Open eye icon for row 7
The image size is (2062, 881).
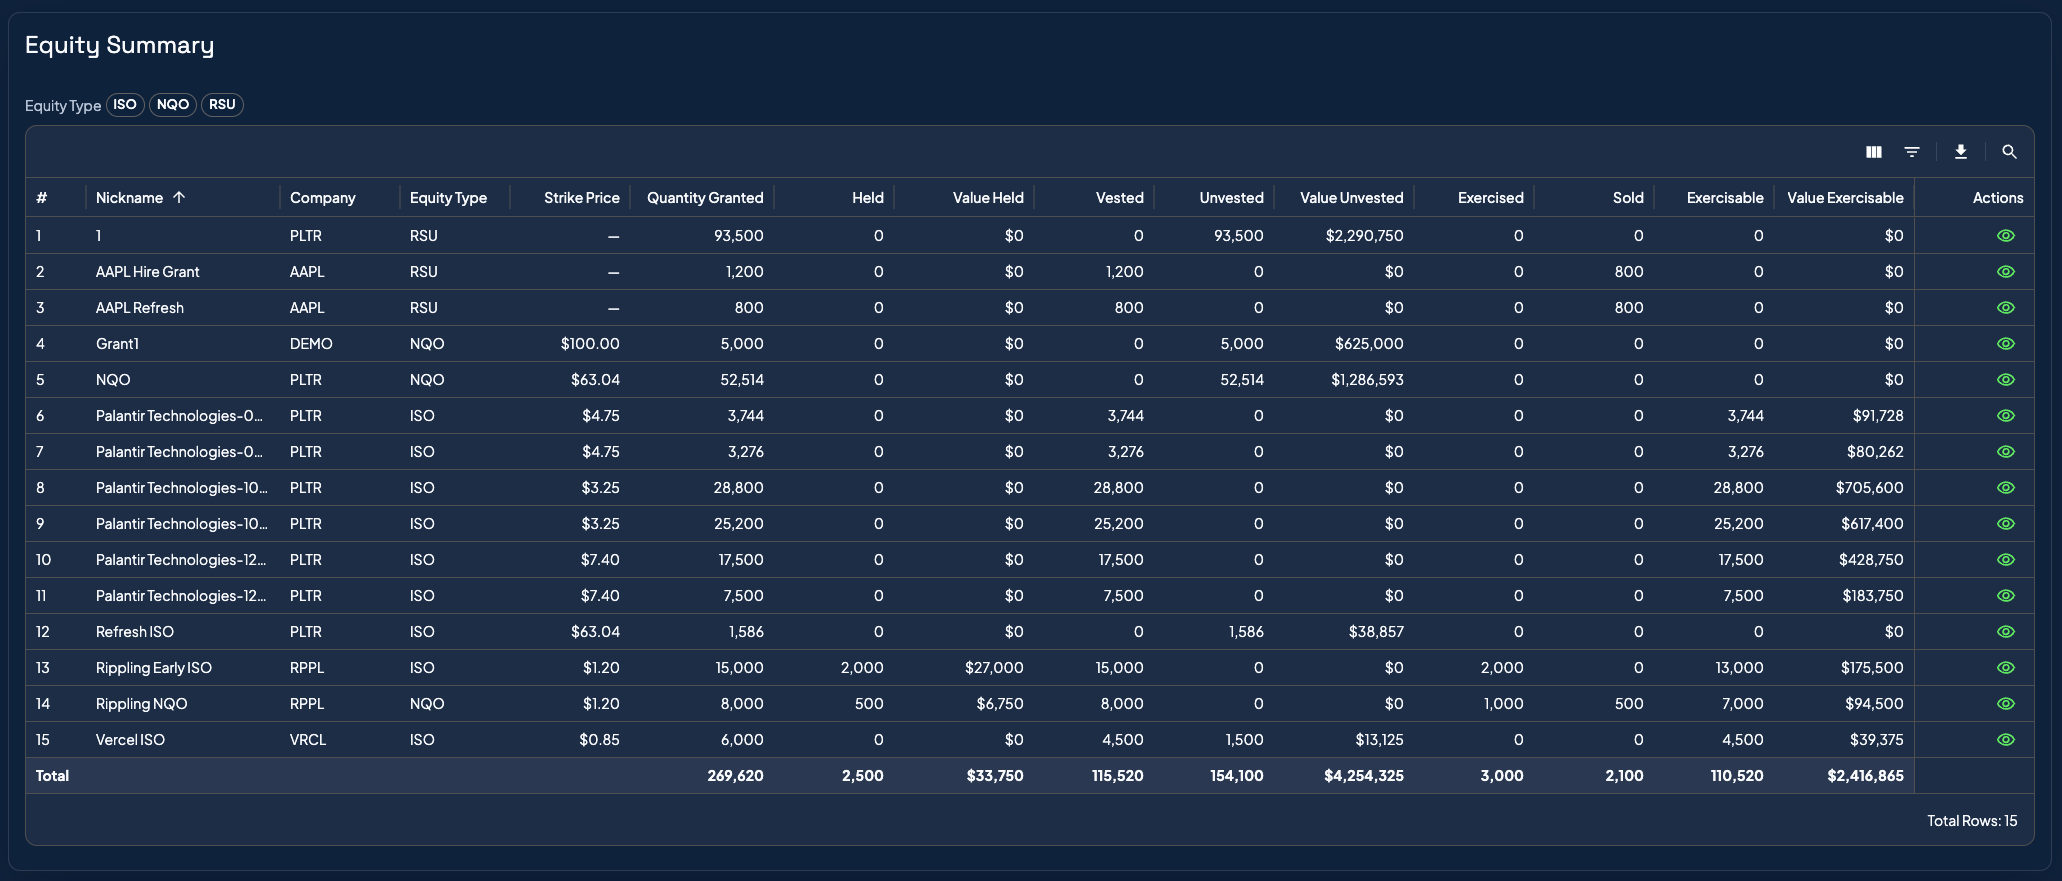pyautogui.click(x=2005, y=452)
